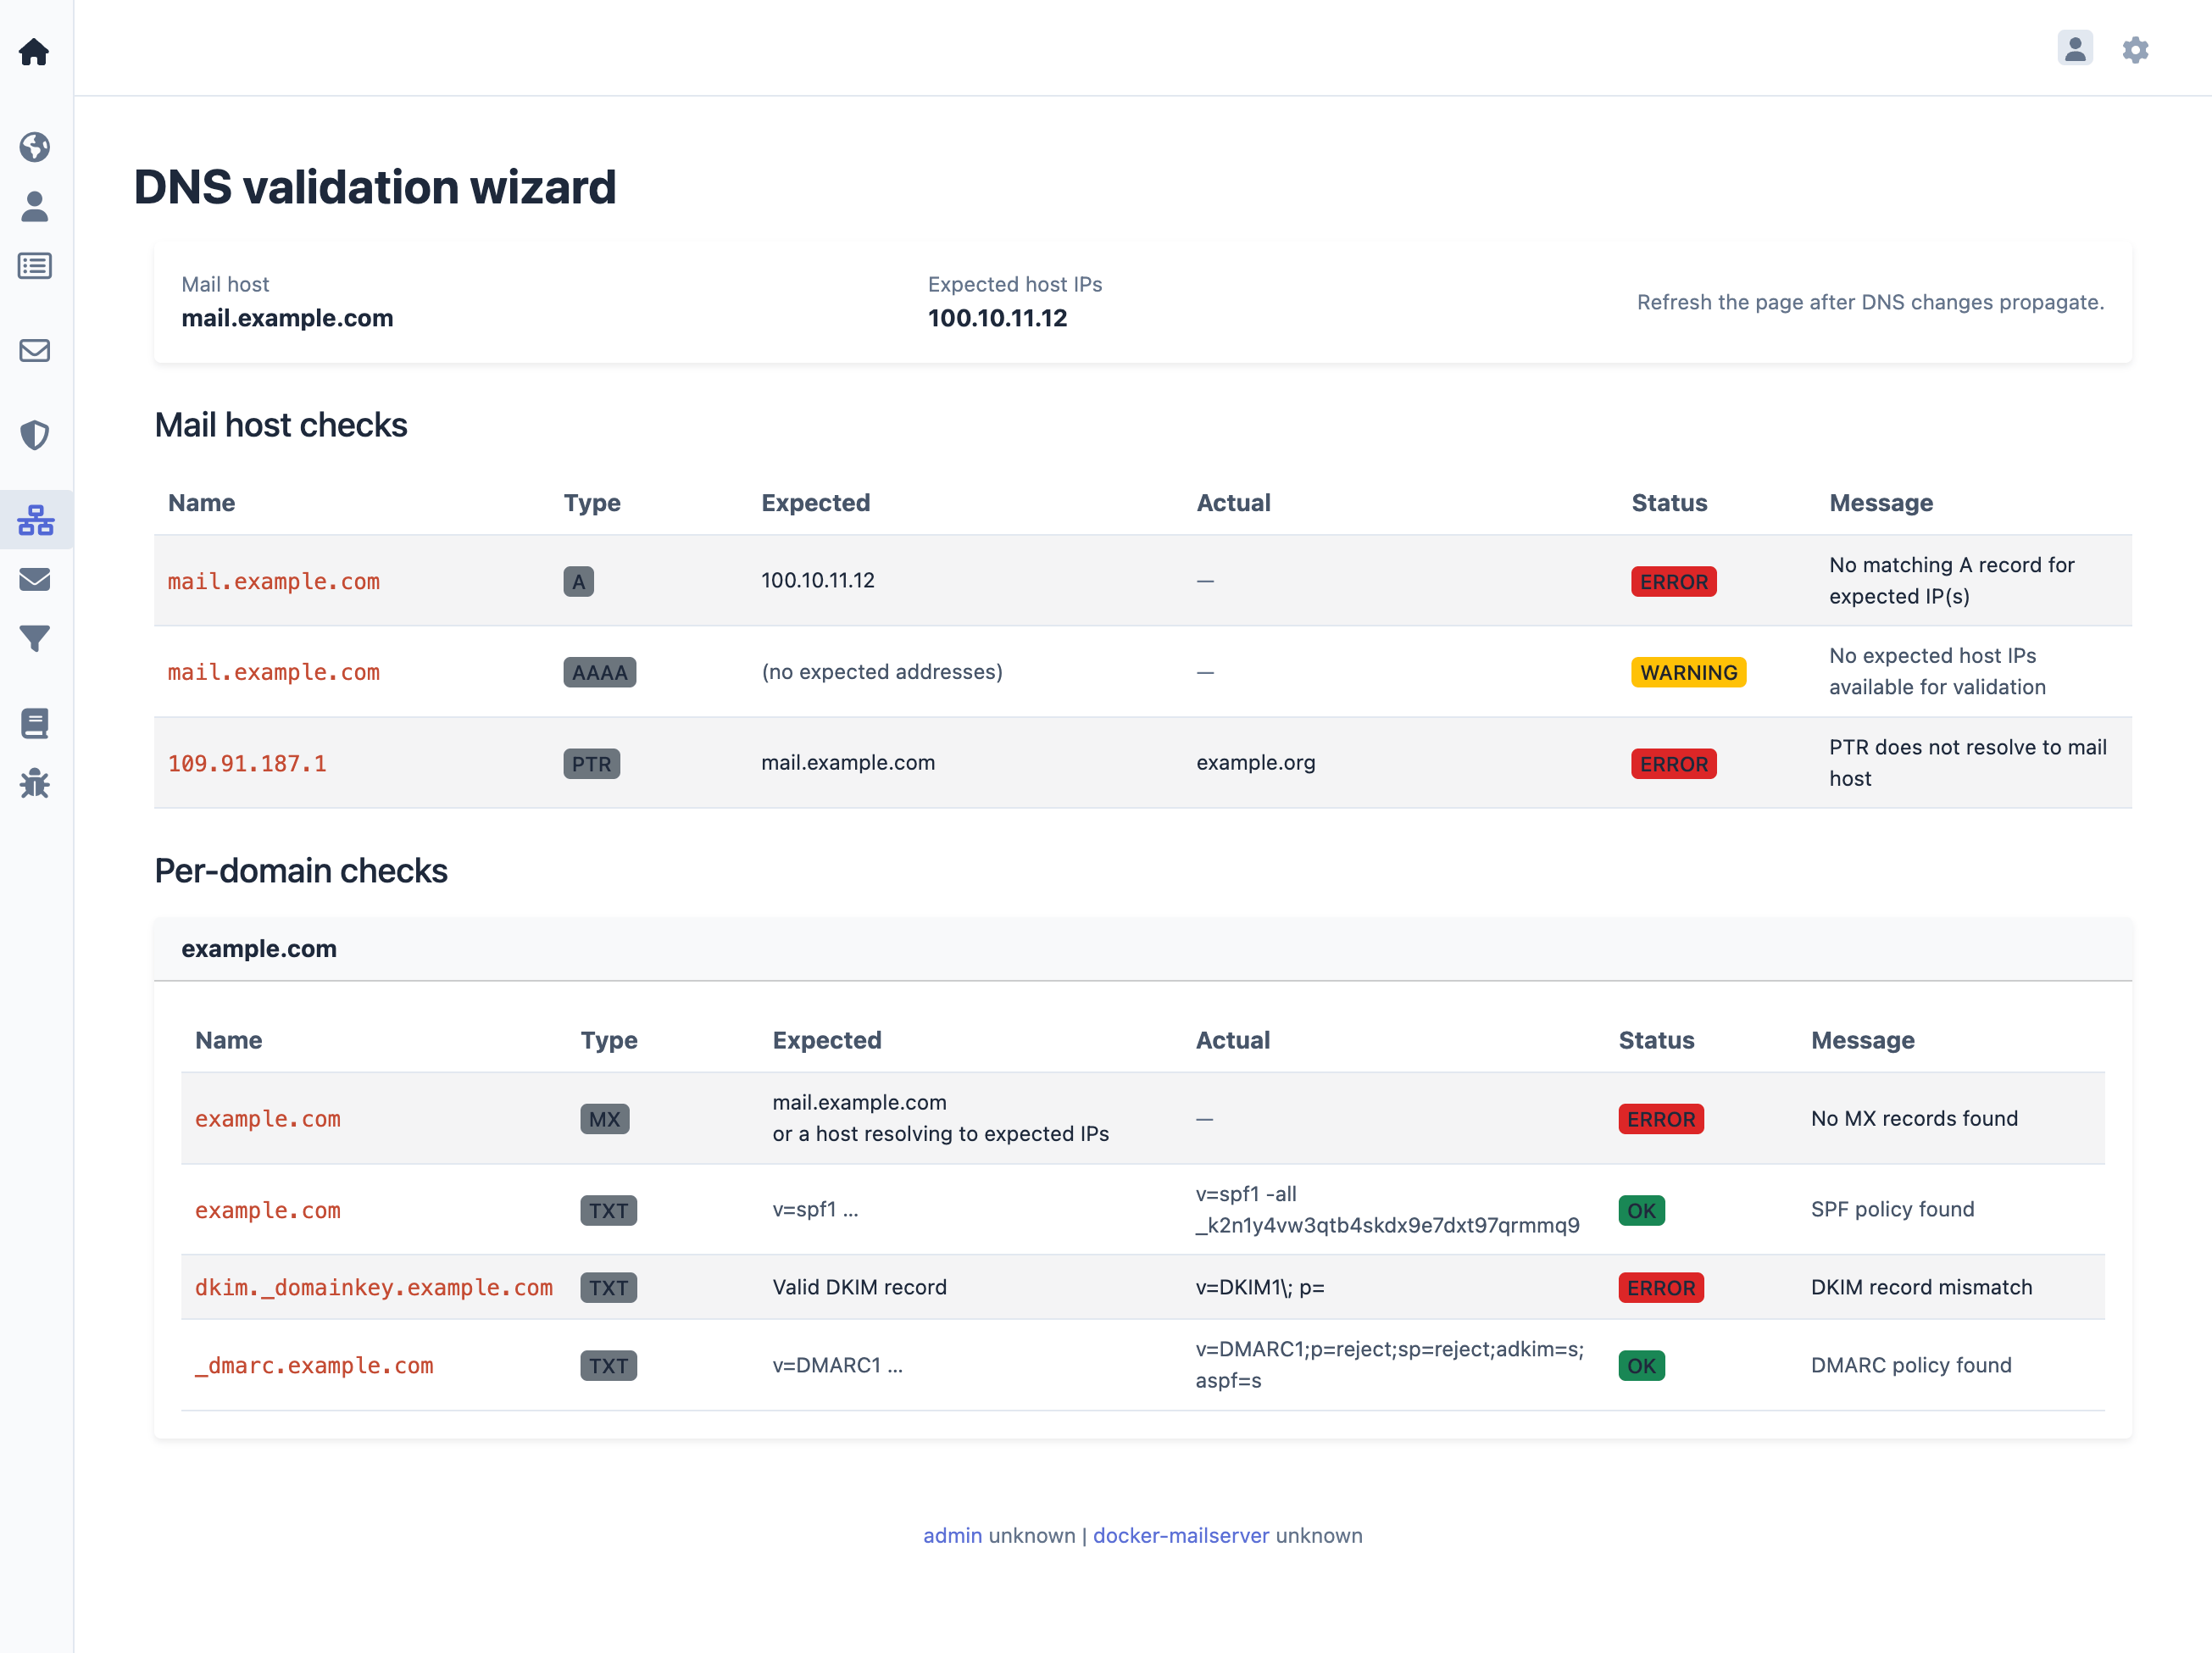Open the outlined envelope mail icon in sidebar
The height and width of the screenshot is (1653, 2212).
click(34, 350)
